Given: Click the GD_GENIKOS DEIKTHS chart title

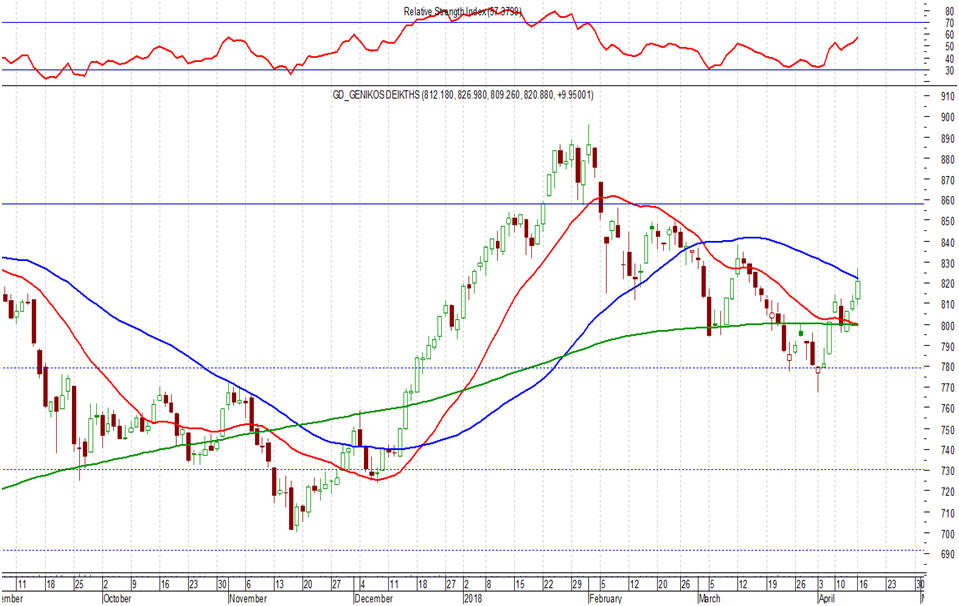Looking at the screenshot, I should tap(462, 95).
